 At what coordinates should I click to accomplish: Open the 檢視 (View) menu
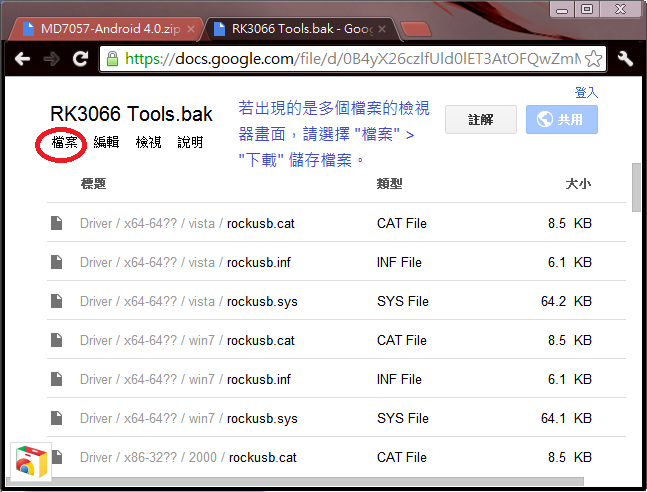click(x=148, y=142)
